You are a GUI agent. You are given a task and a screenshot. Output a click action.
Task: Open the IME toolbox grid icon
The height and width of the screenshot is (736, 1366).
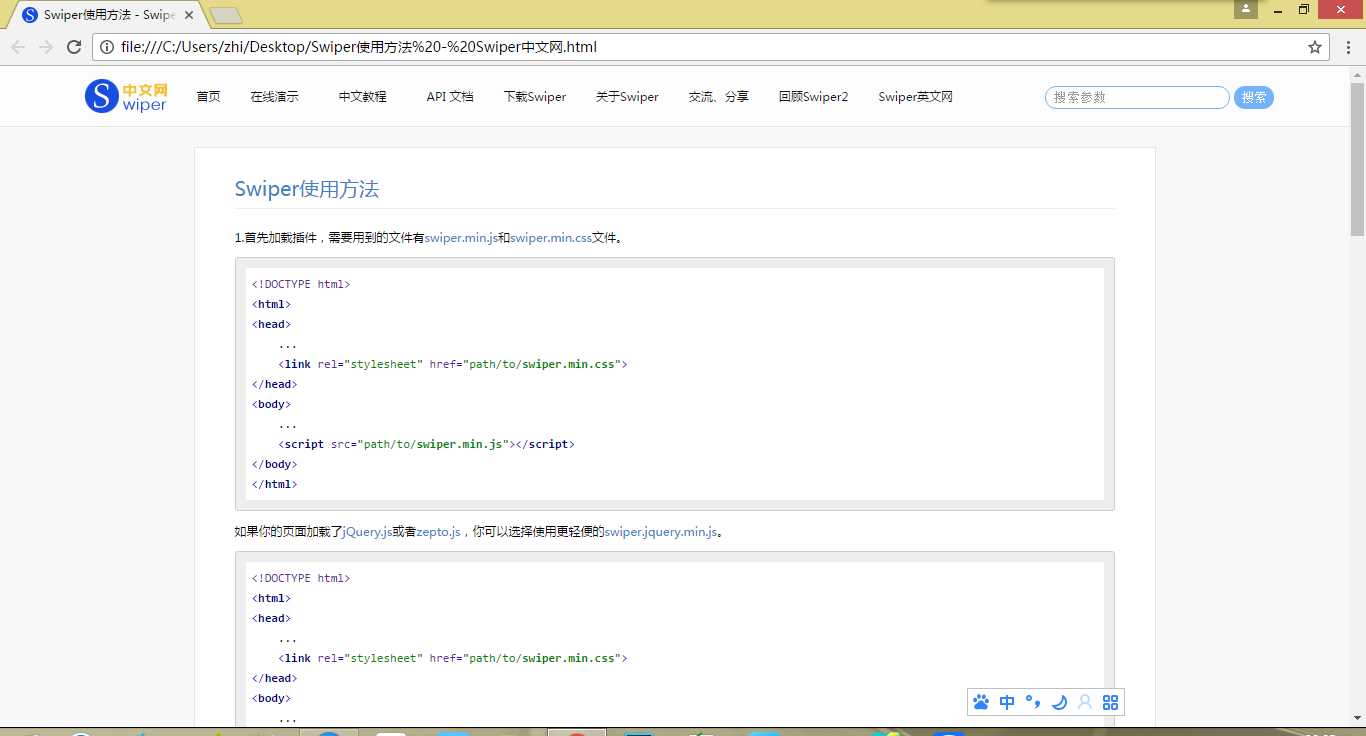tap(1110, 702)
